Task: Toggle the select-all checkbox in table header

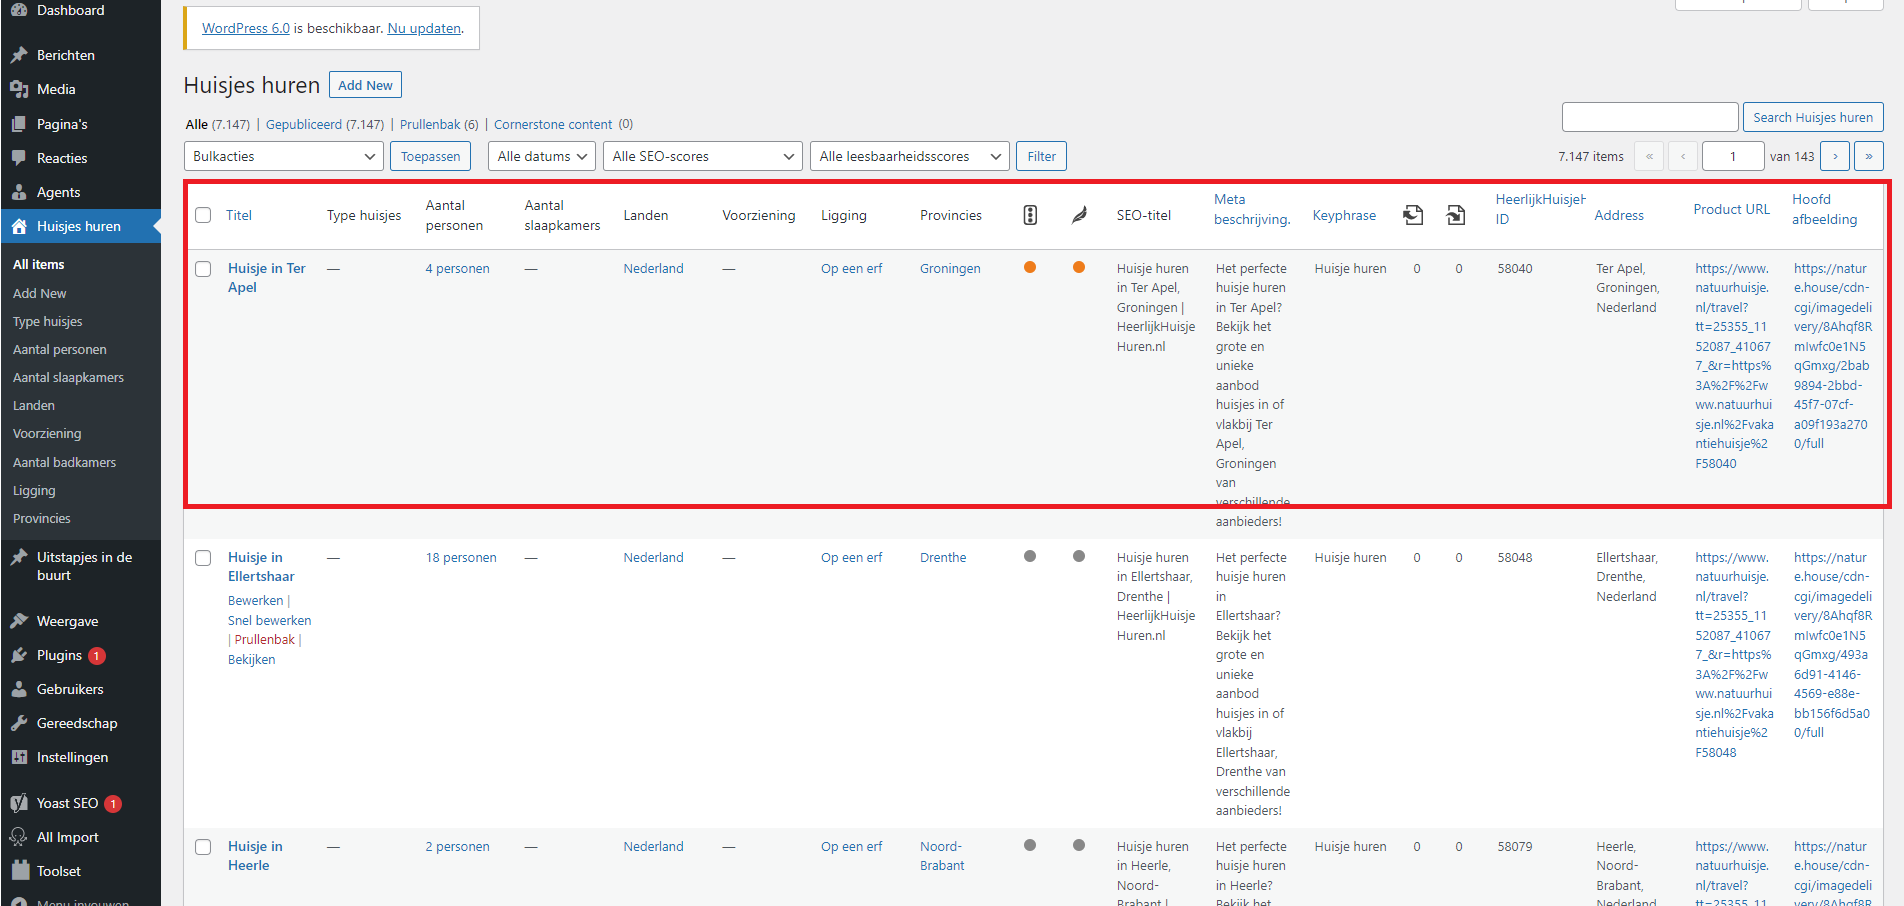Action: [x=203, y=215]
